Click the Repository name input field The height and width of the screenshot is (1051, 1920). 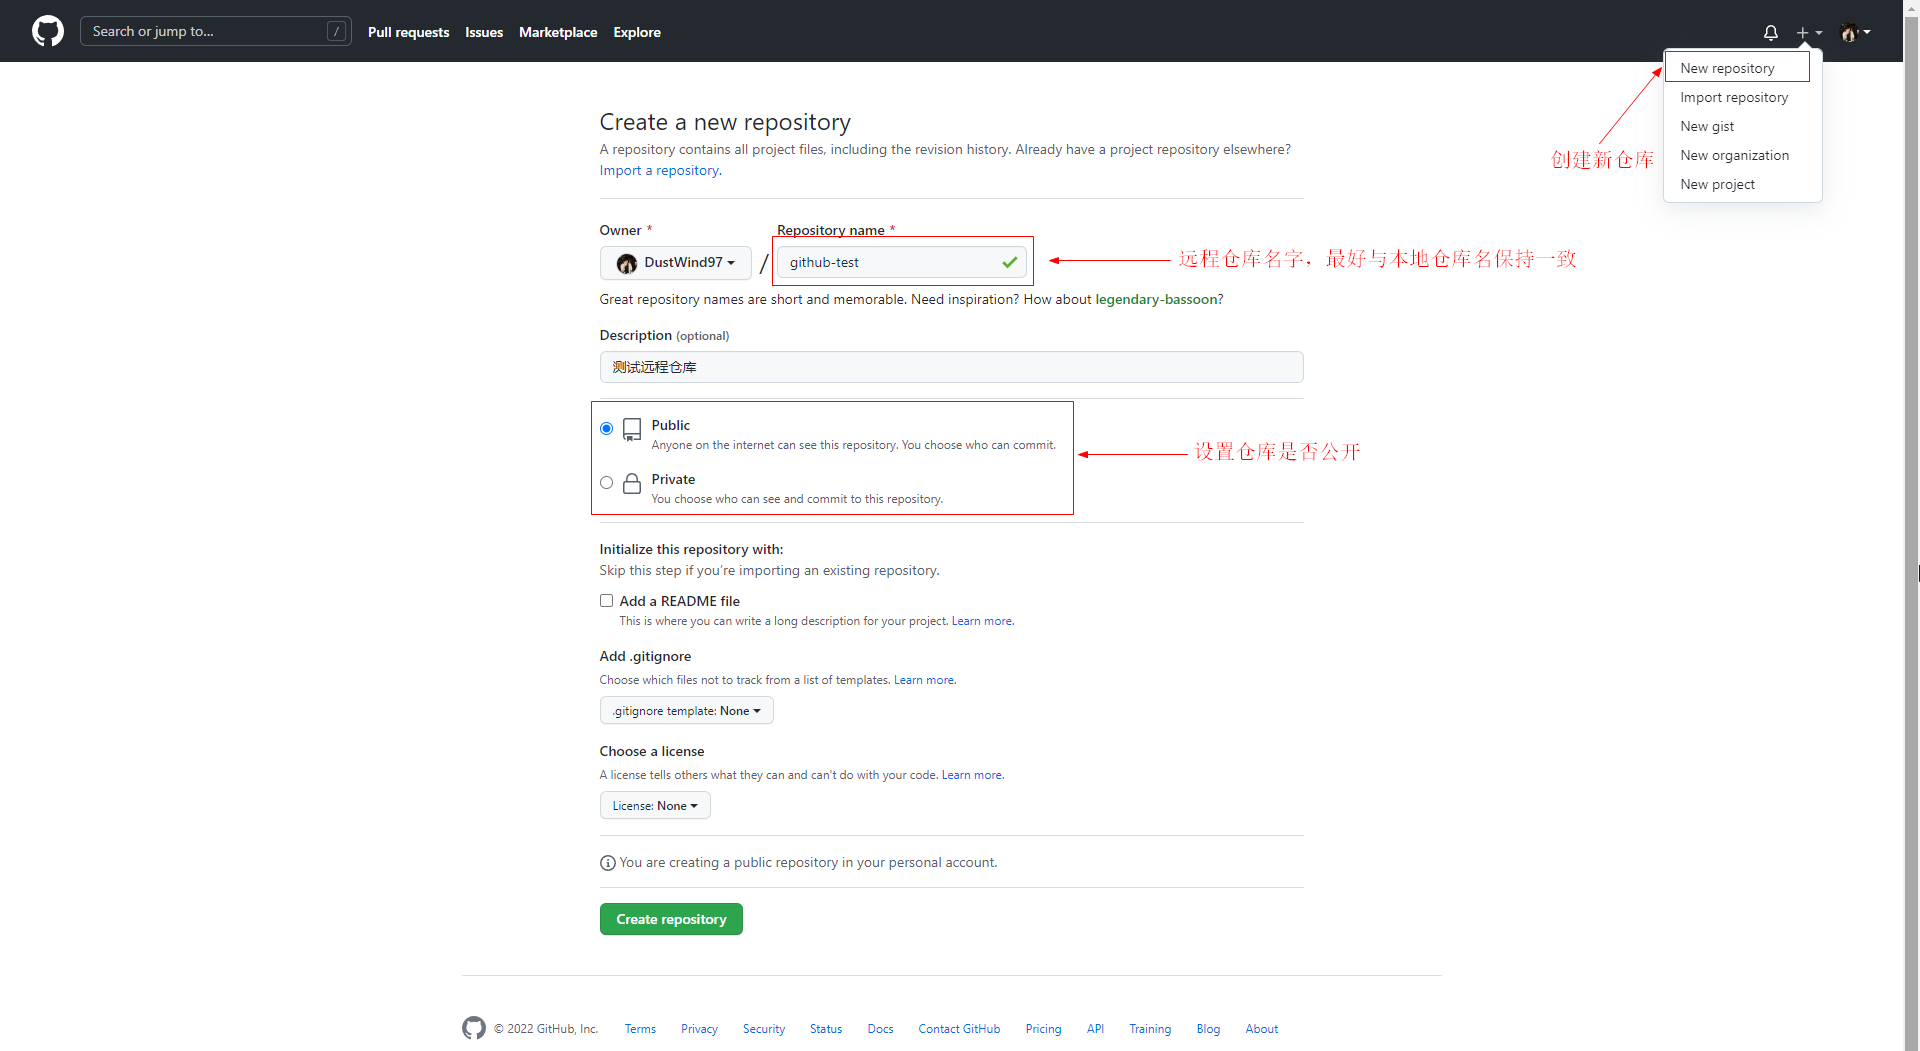[x=890, y=263]
